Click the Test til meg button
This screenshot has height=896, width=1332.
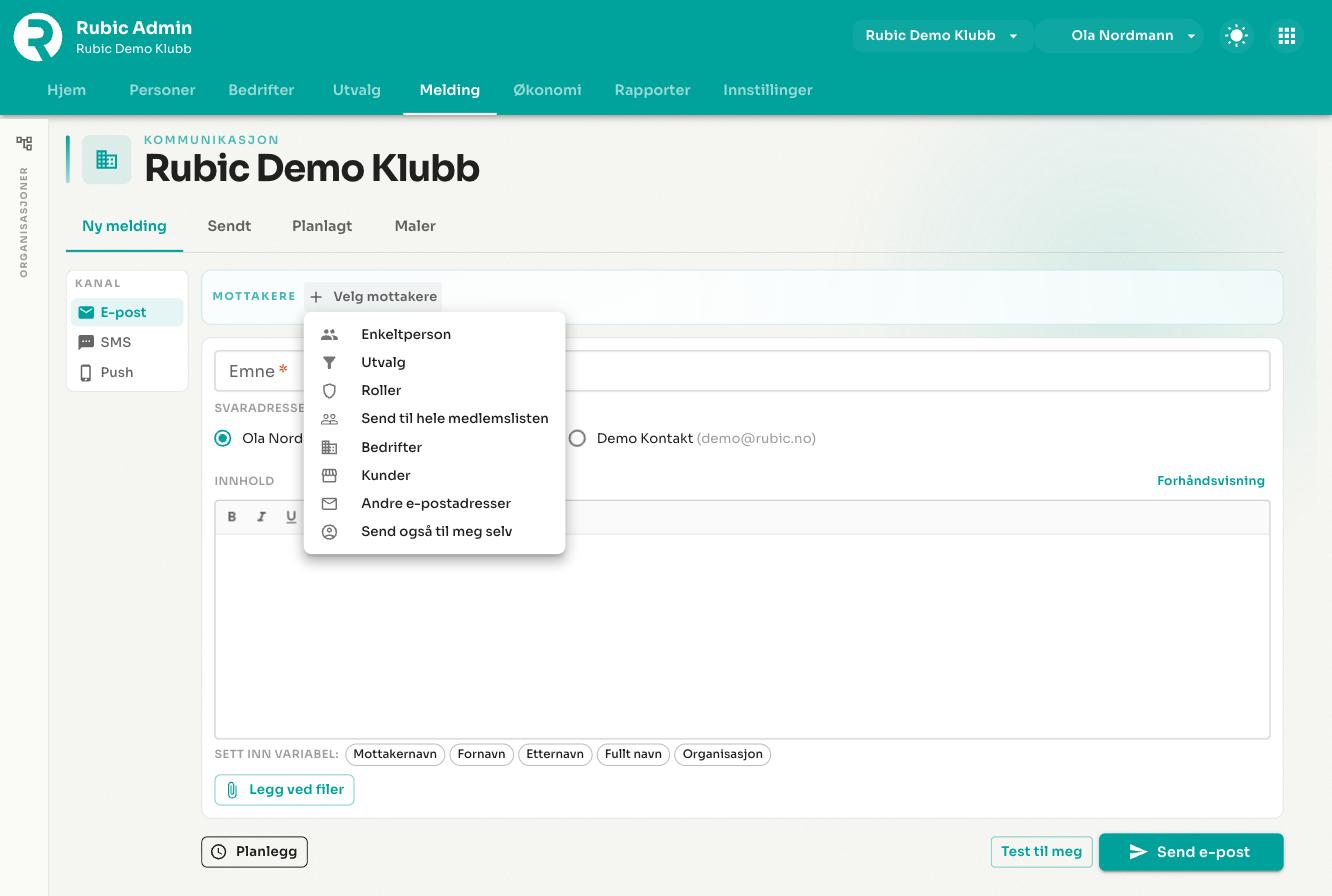1041,852
